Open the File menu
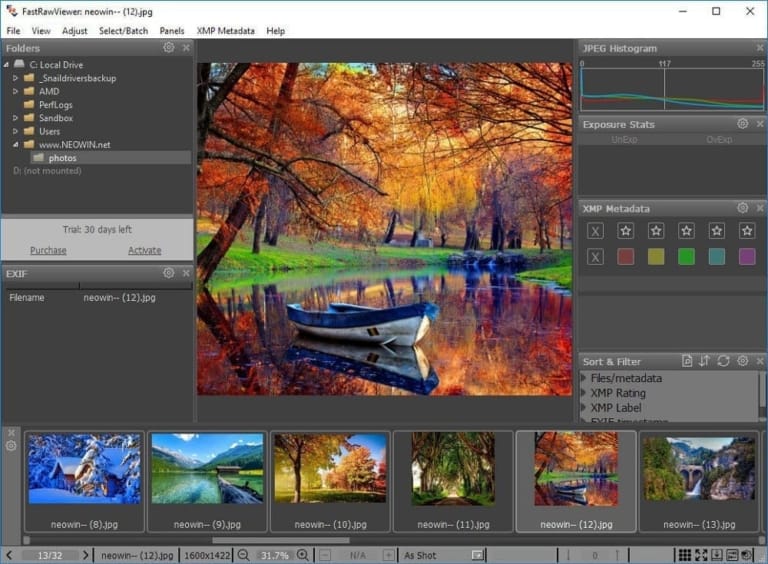 coord(13,31)
